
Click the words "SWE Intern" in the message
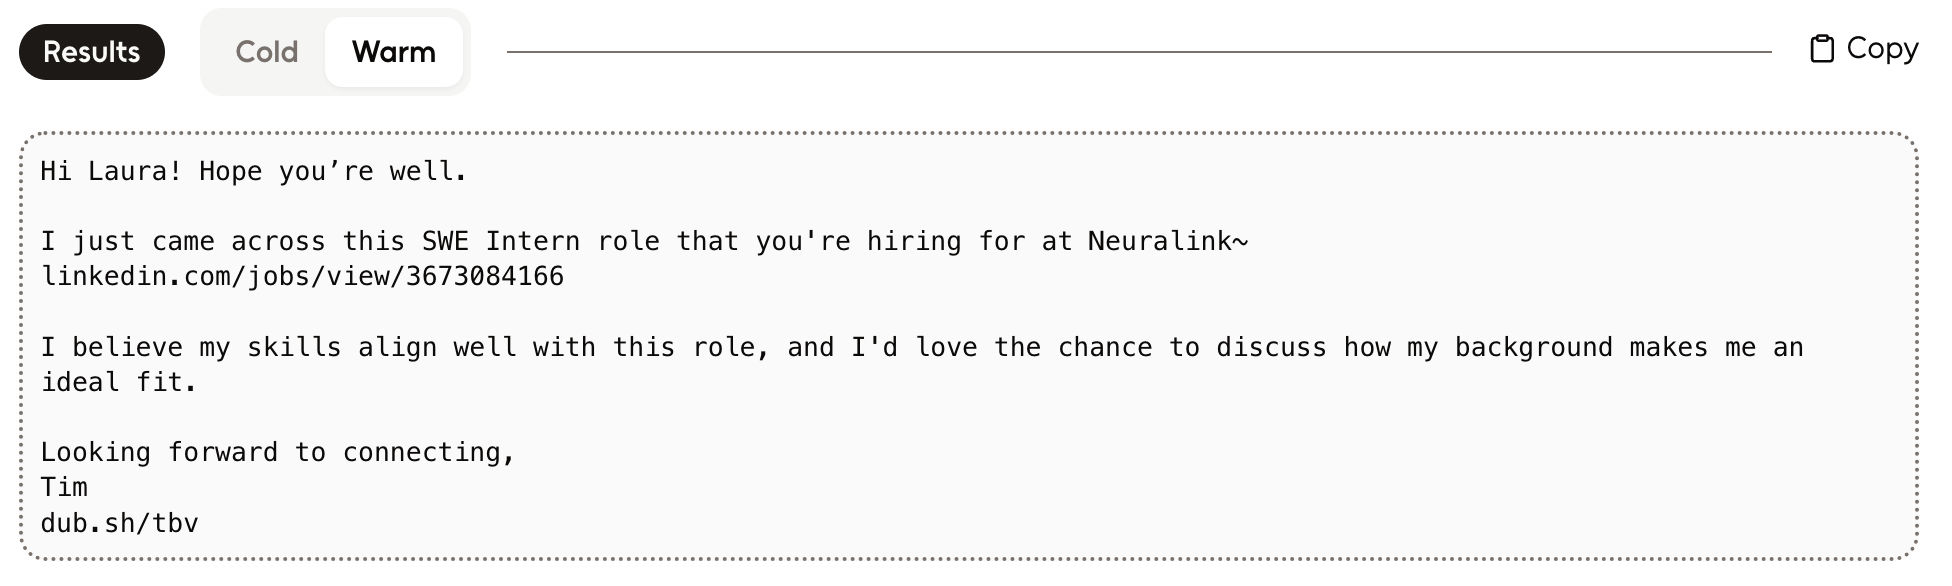point(500,242)
